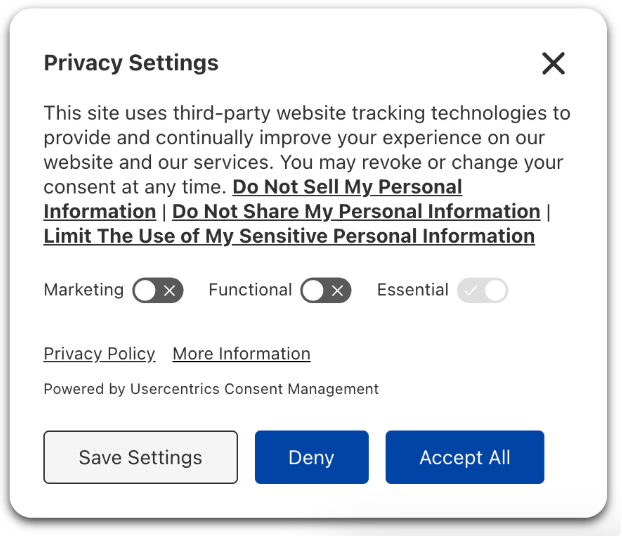This screenshot has height=539, width=622.
Task: Click the Marketing label text
Action: point(84,290)
